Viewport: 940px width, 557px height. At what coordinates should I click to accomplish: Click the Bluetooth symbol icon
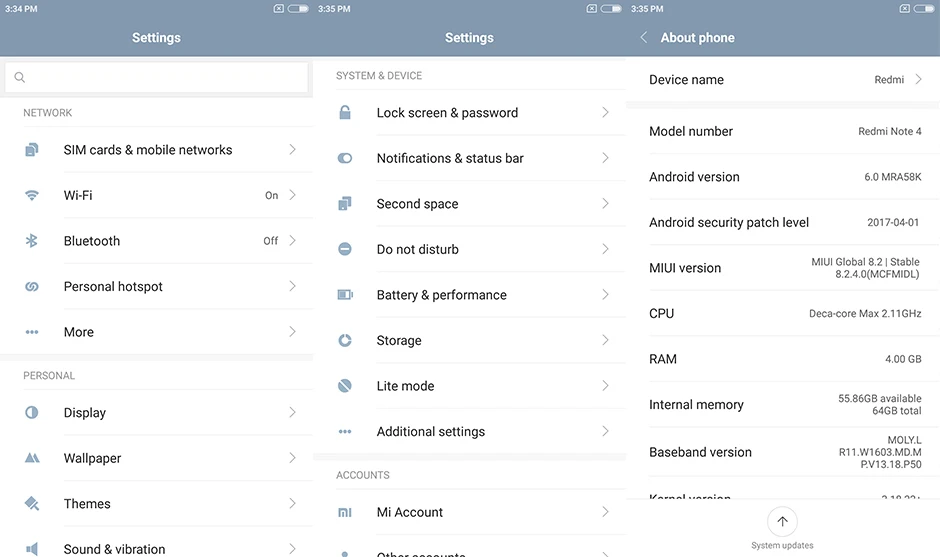(32, 240)
